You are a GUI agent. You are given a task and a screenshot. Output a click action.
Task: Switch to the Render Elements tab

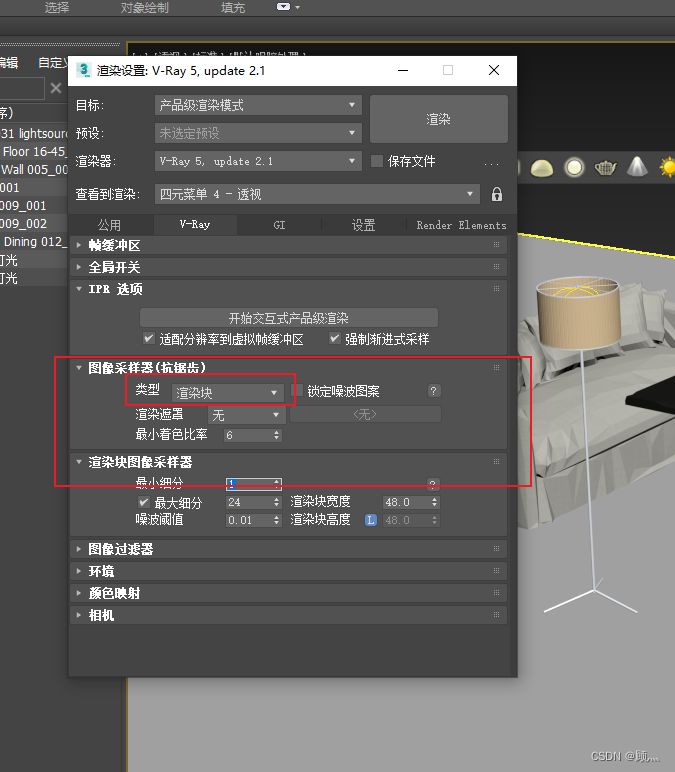[x=461, y=225]
